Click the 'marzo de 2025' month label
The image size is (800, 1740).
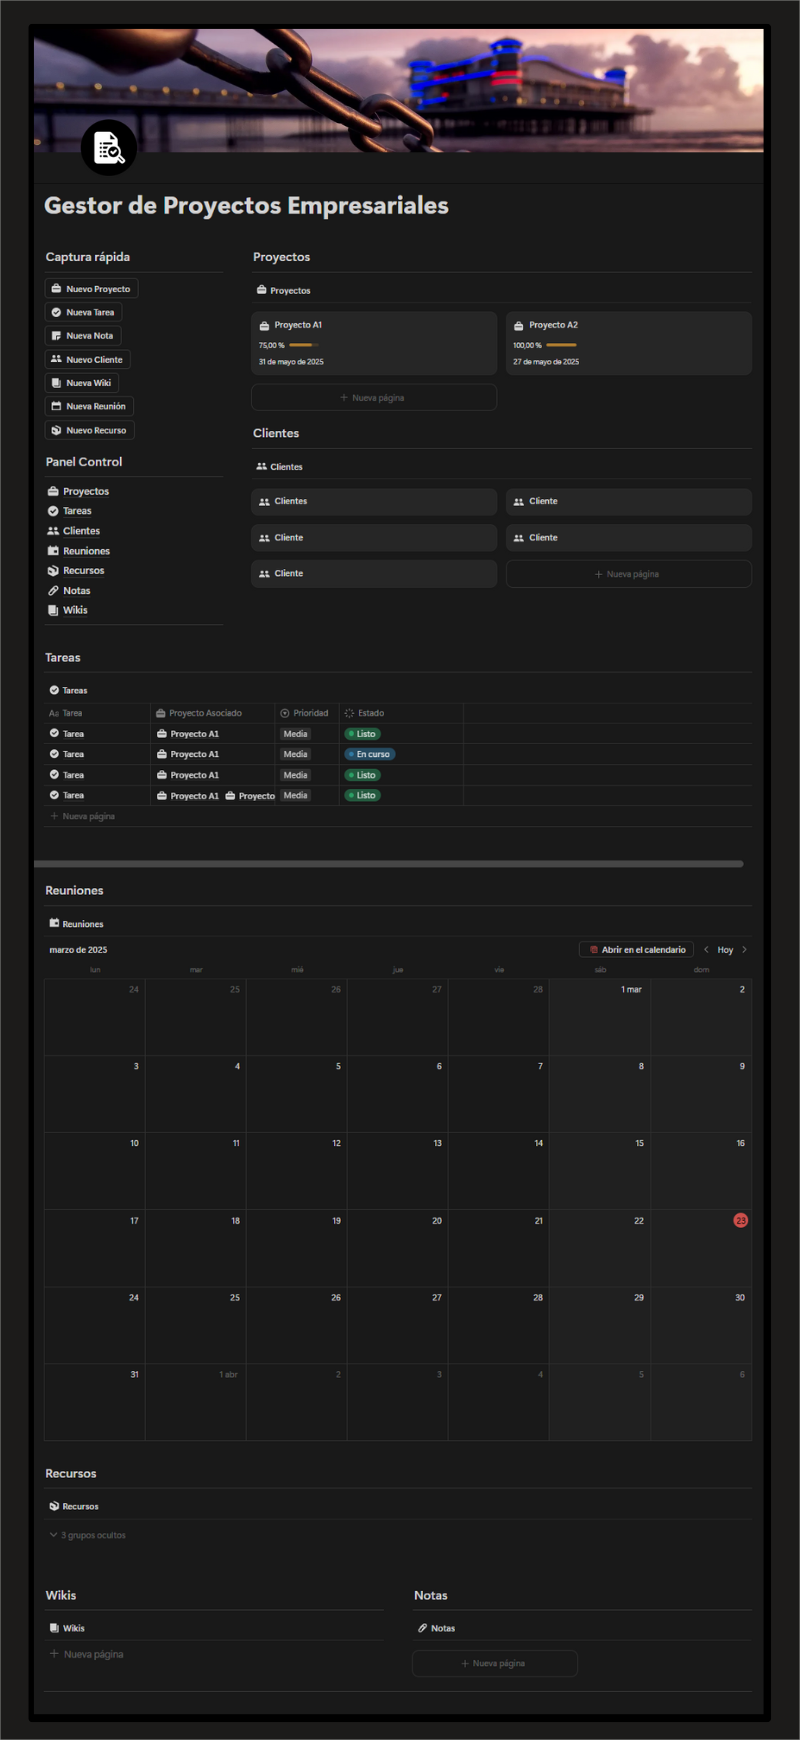[78, 950]
